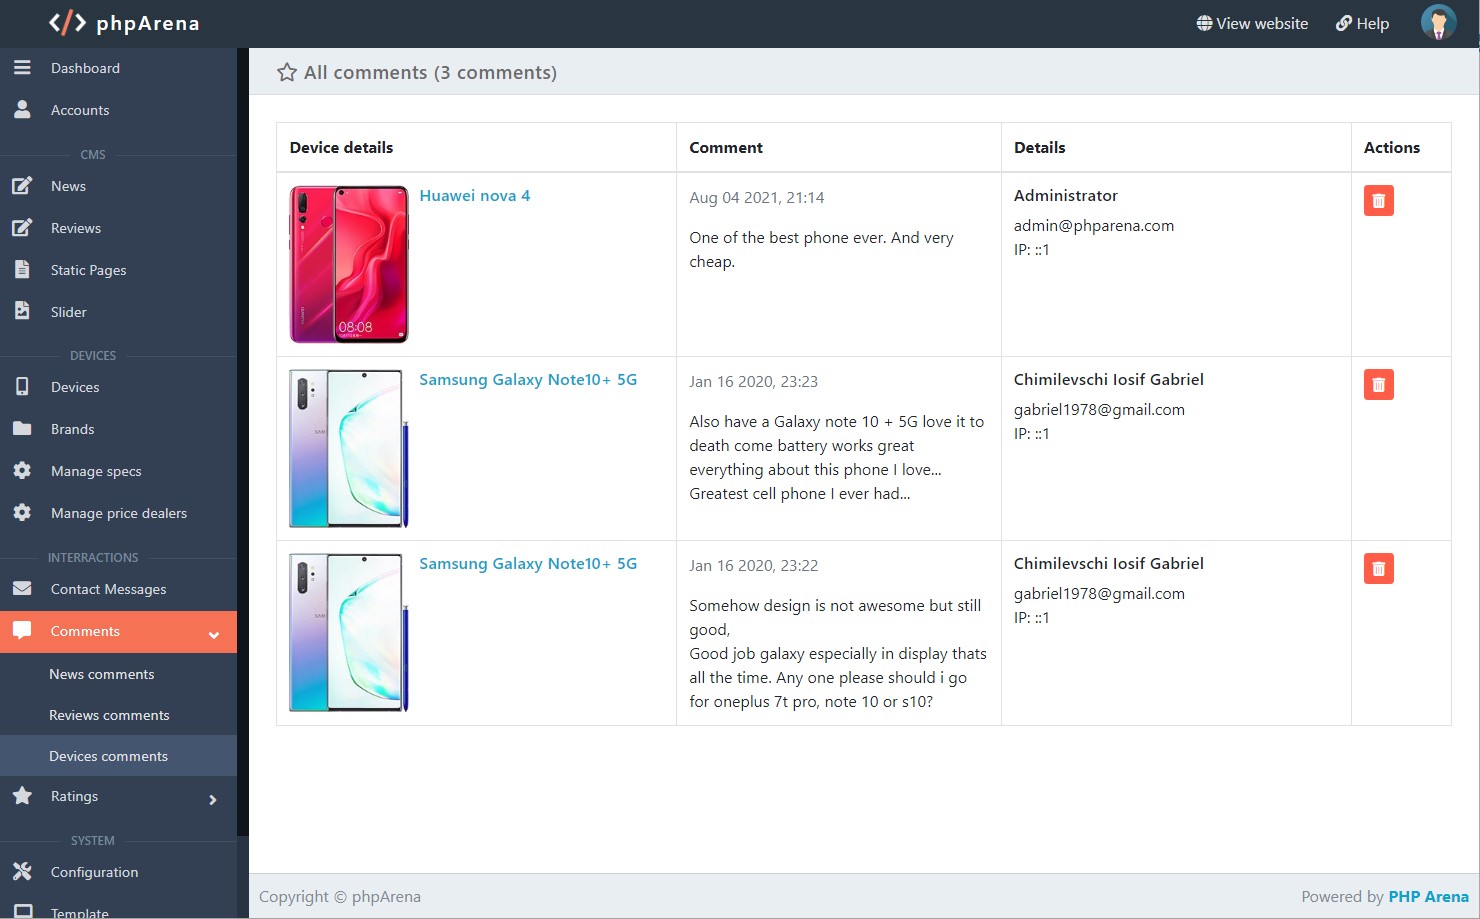Image resolution: width=1480 pixels, height=919 pixels.
Task: Click the Dashboard hamburger icon
Action: point(22,68)
